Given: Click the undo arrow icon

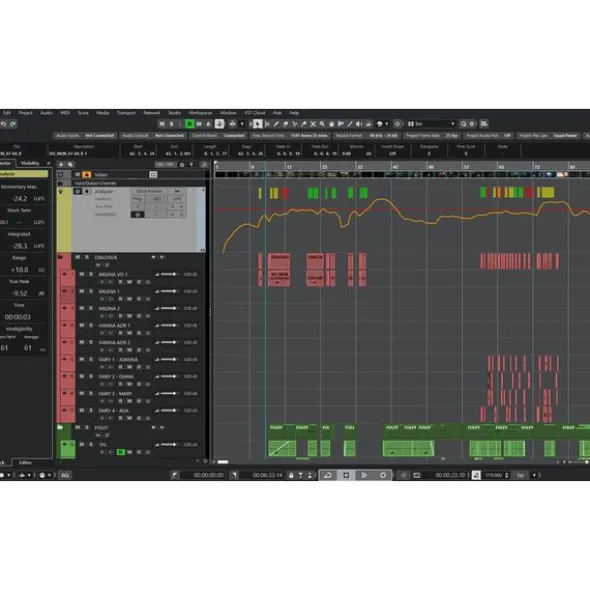Looking at the screenshot, I should coord(3,124).
